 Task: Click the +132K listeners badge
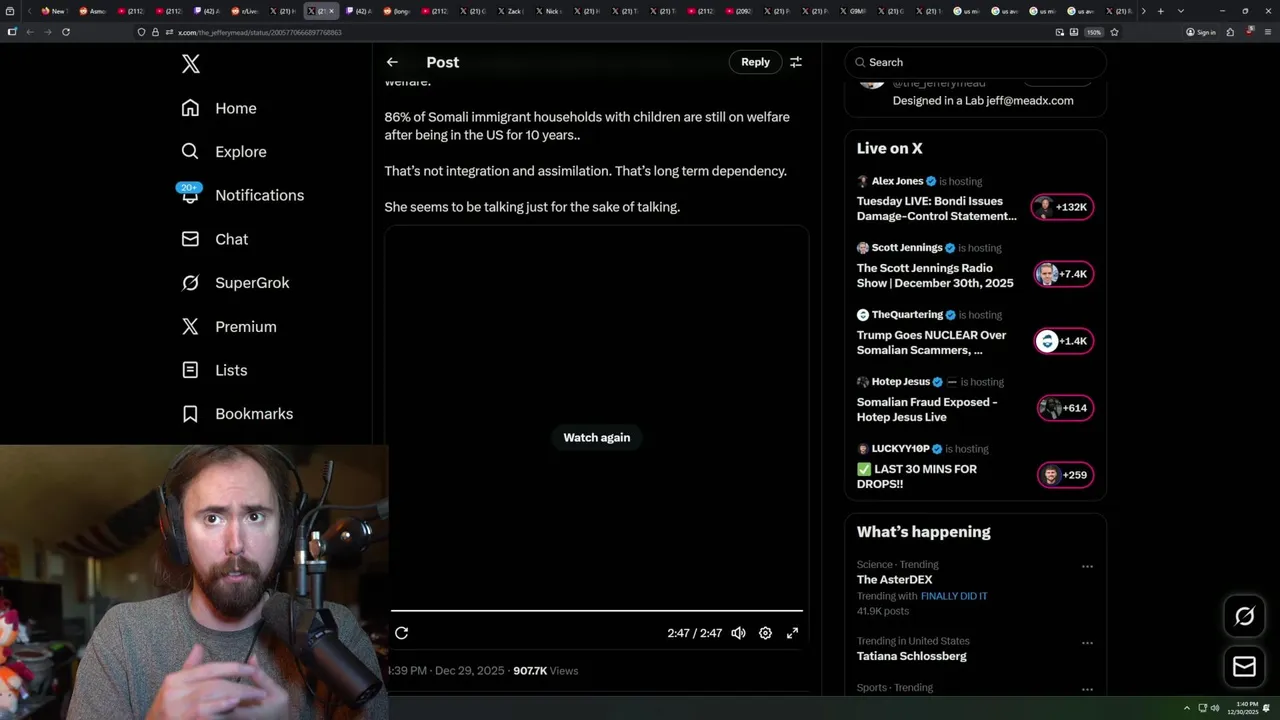point(1063,207)
